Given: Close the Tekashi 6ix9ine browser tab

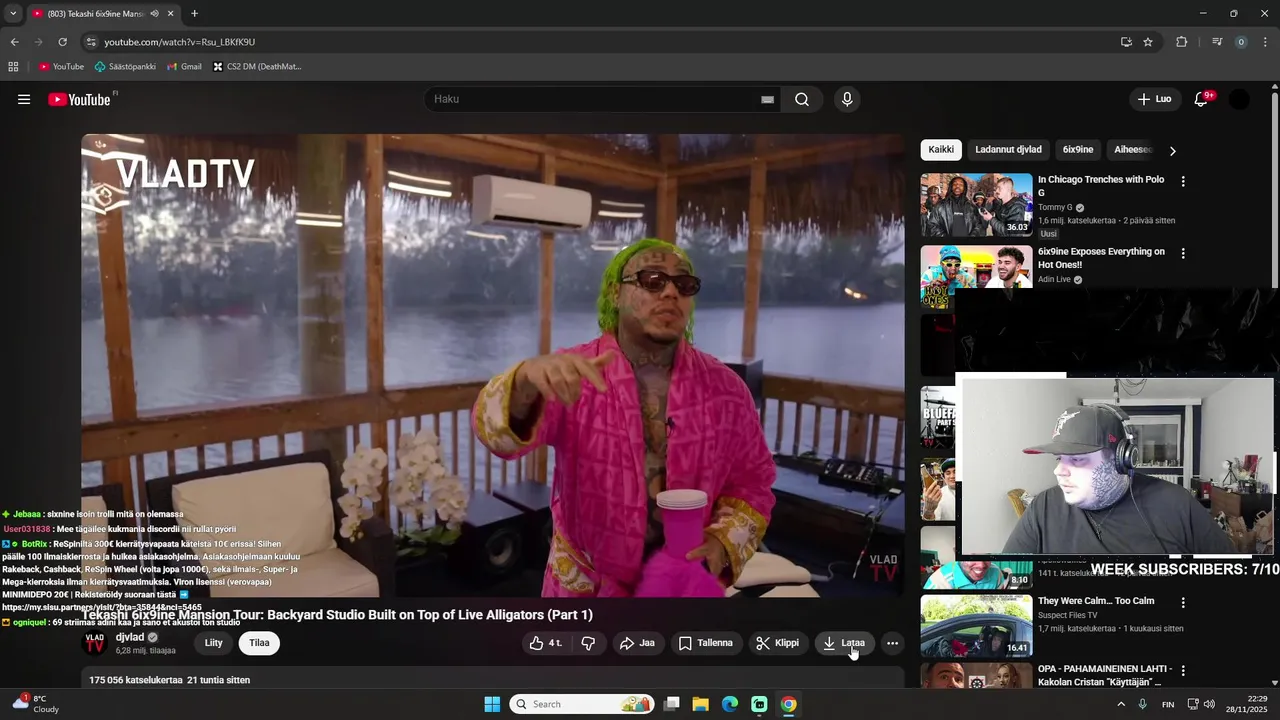Looking at the screenshot, I should [171, 14].
